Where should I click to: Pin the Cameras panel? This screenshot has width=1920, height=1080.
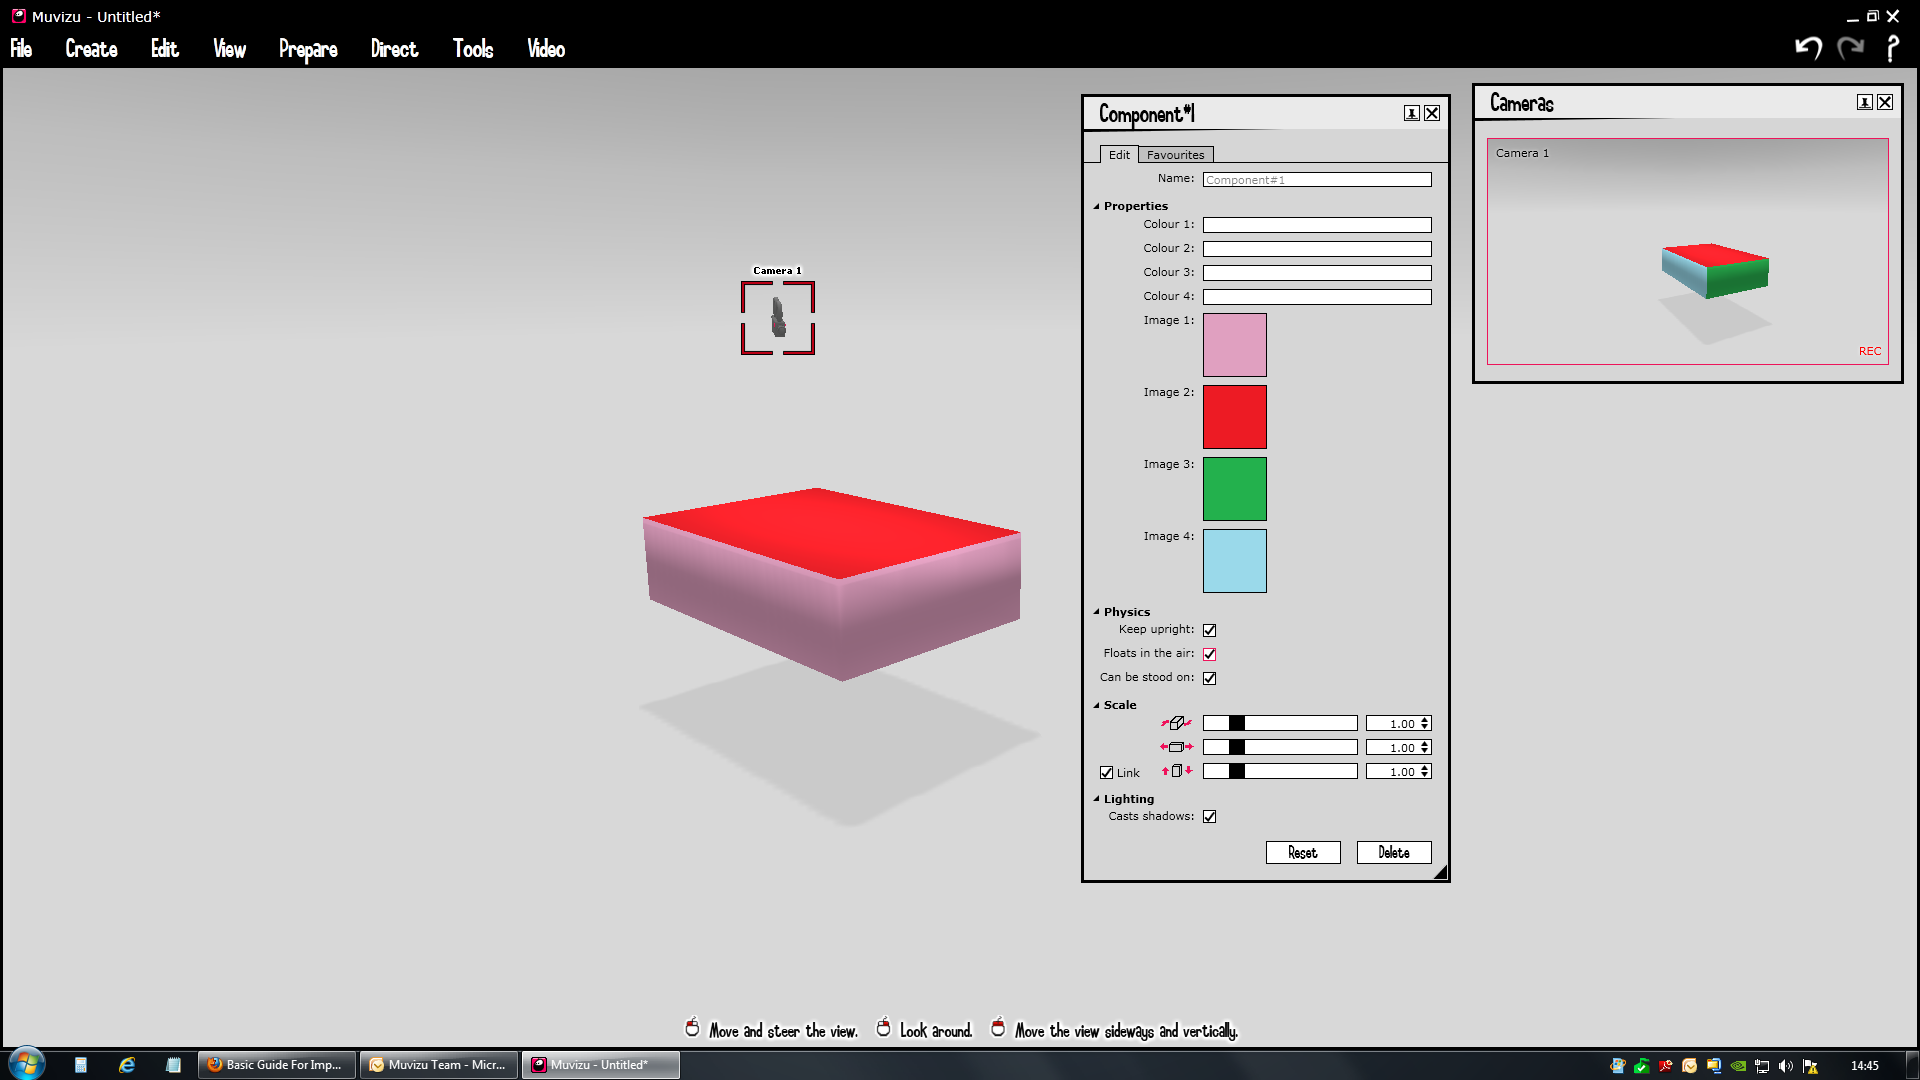pos(1864,102)
